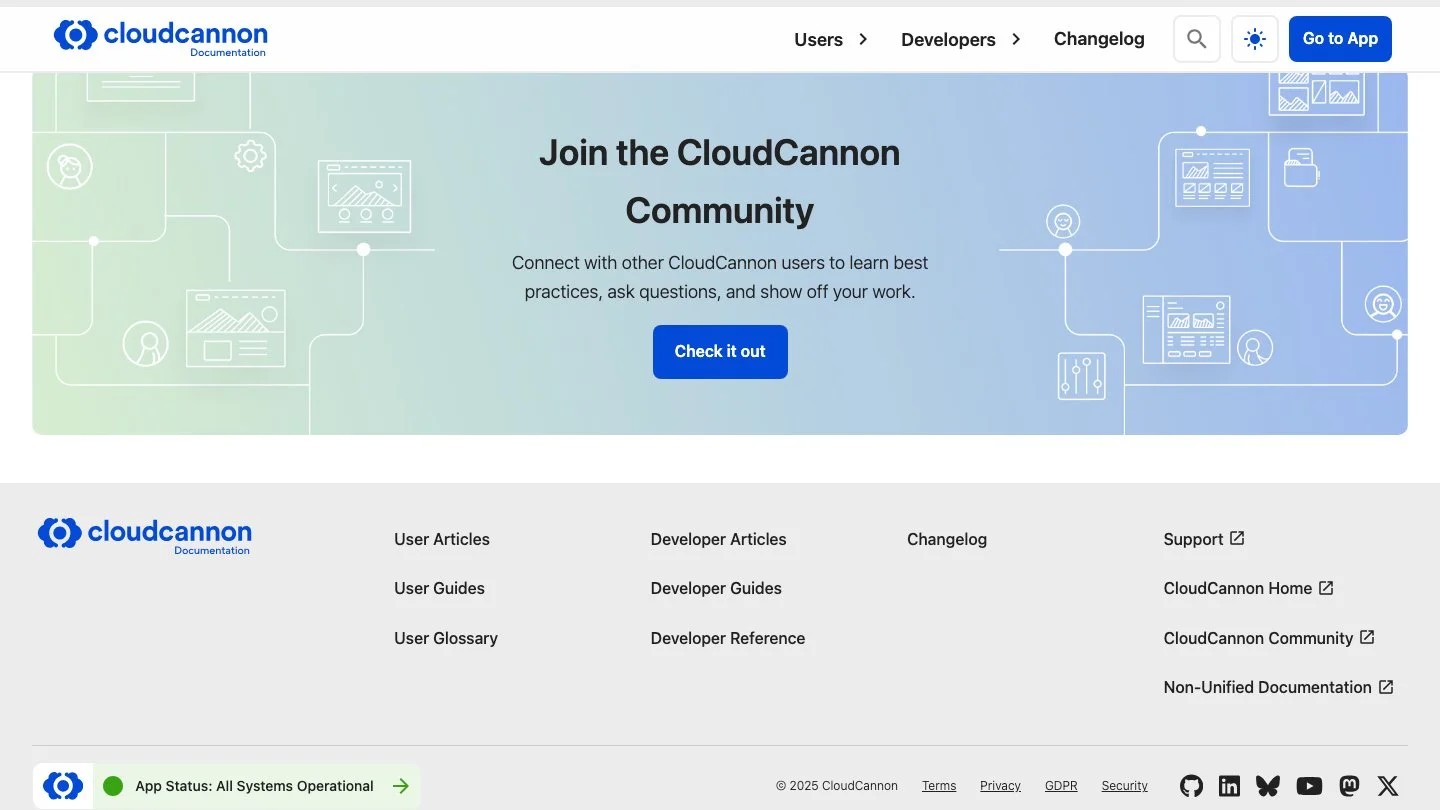Open the LinkedIn social icon
Viewport: 1440px width, 810px height.
[x=1230, y=786]
